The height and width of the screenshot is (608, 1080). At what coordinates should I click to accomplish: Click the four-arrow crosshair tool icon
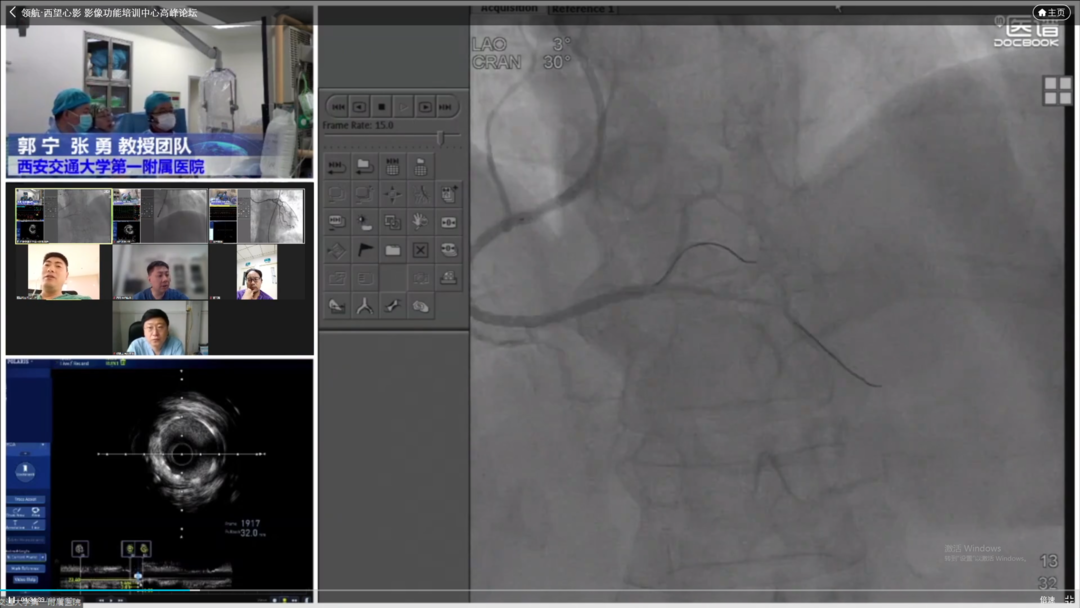pos(393,194)
